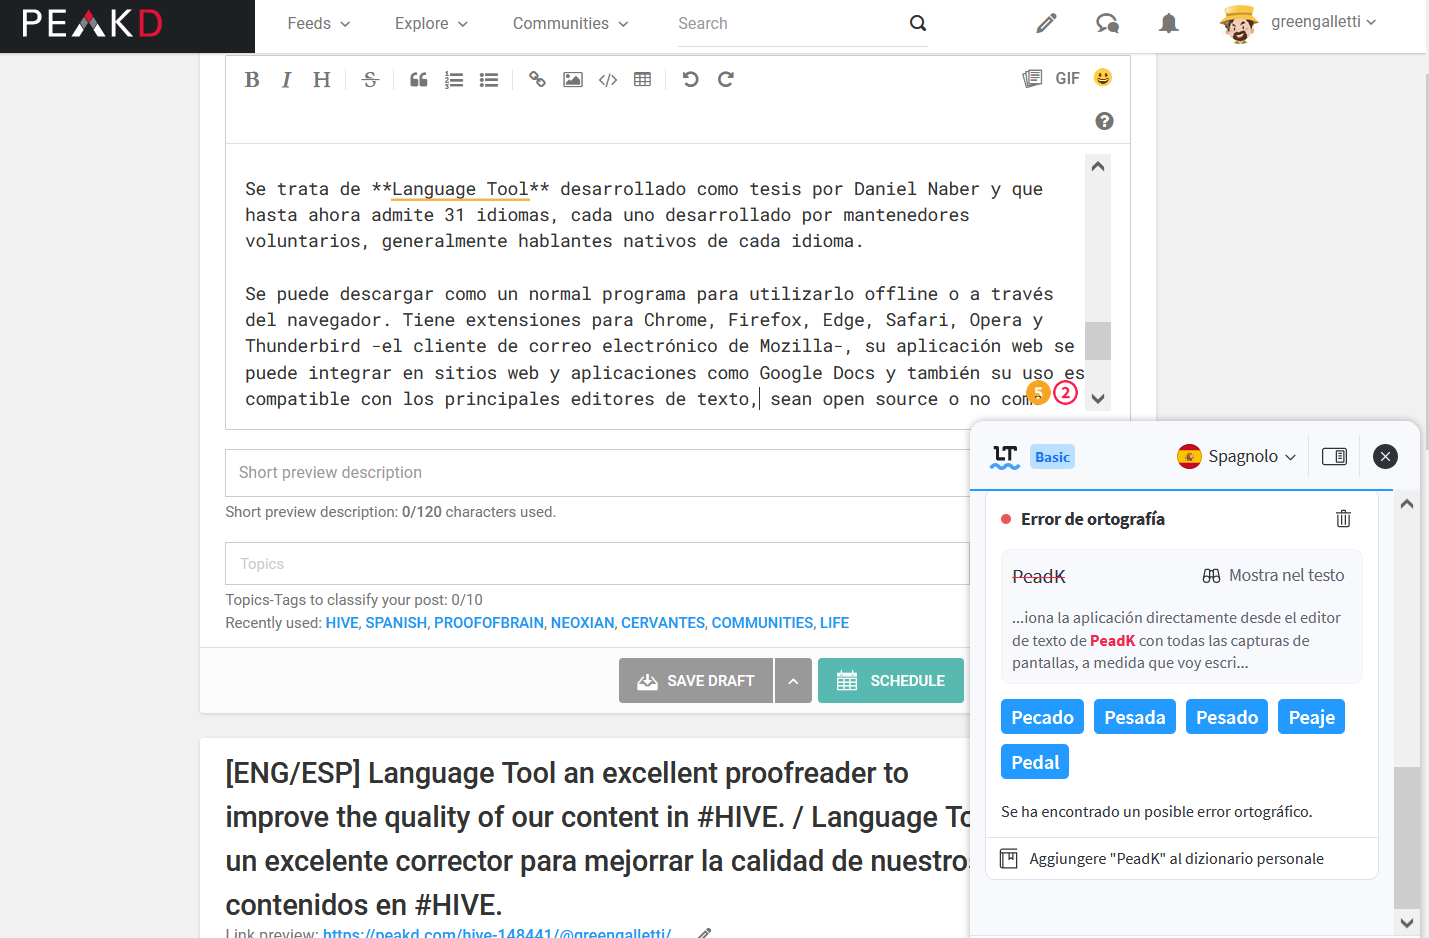Click the Search field
This screenshot has height=938, width=1429.
790,23
